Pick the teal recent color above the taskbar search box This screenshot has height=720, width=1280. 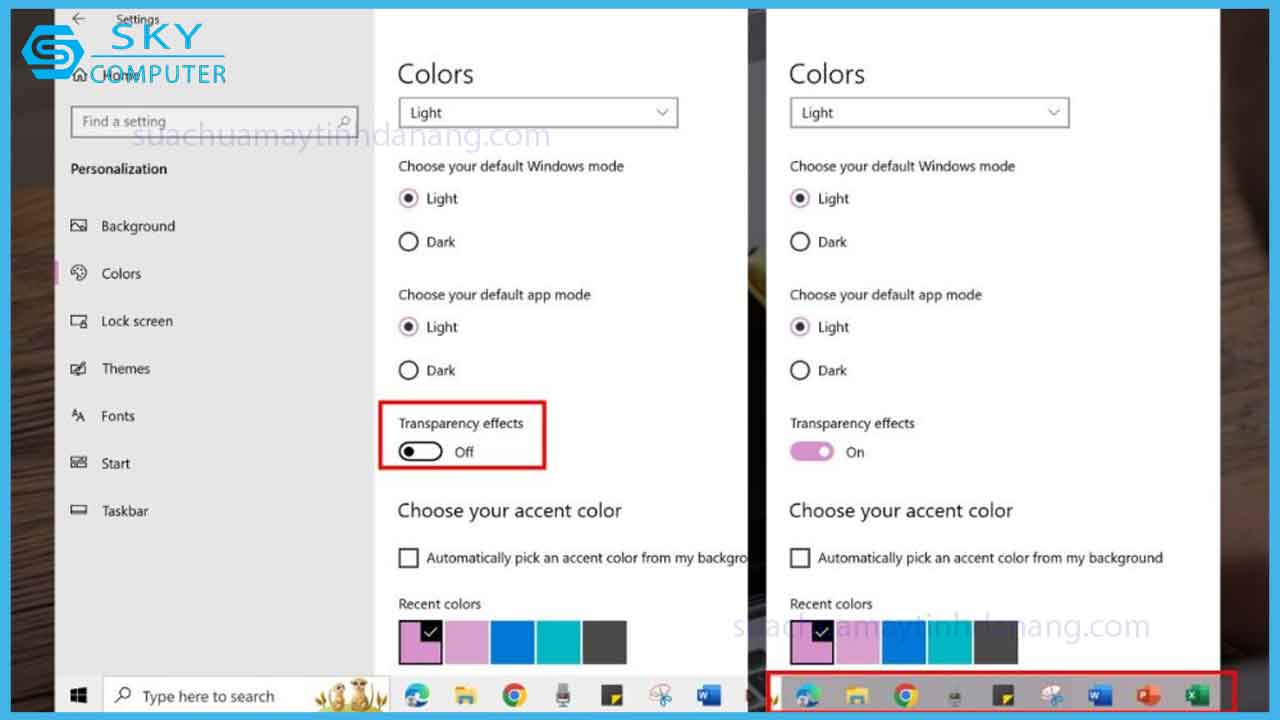558,642
